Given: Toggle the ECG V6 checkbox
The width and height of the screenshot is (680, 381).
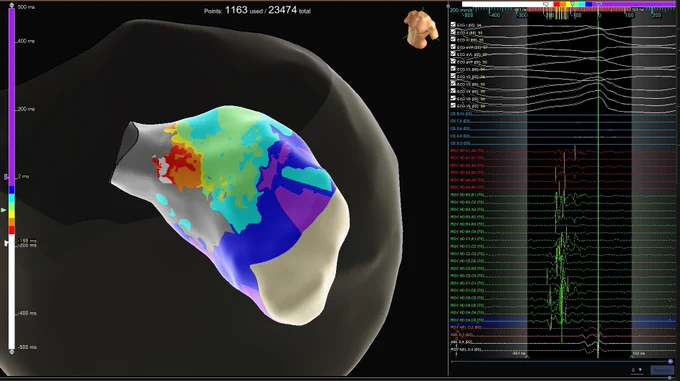Looking at the screenshot, I should 453,105.
